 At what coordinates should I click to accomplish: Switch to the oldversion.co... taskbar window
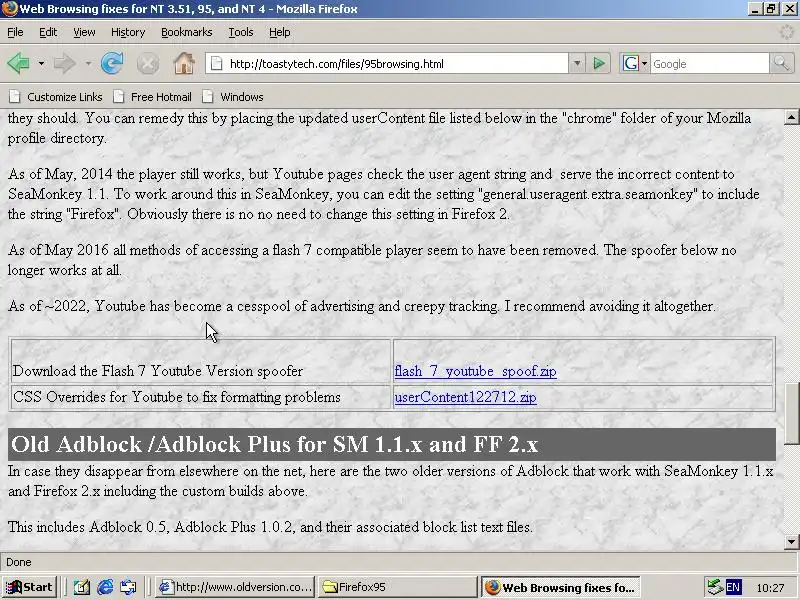point(235,587)
